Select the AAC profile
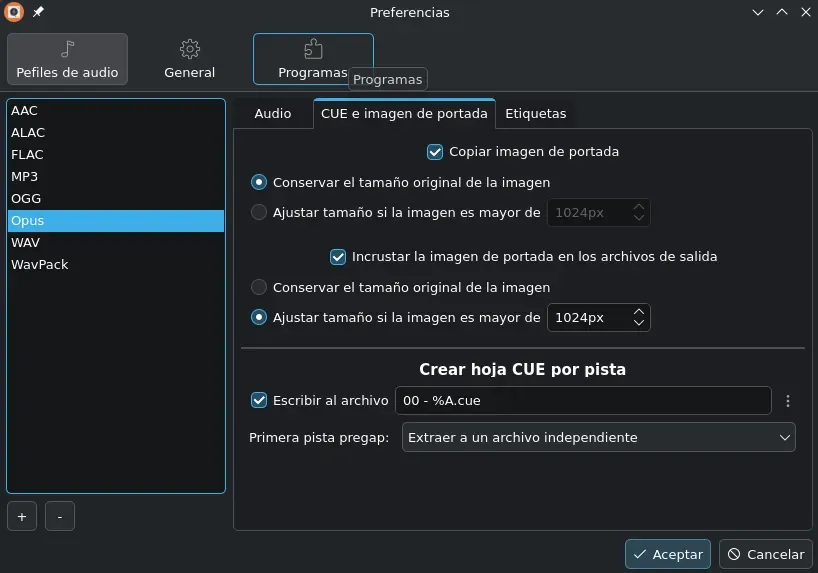The height and width of the screenshot is (573, 818). click(x=116, y=111)
